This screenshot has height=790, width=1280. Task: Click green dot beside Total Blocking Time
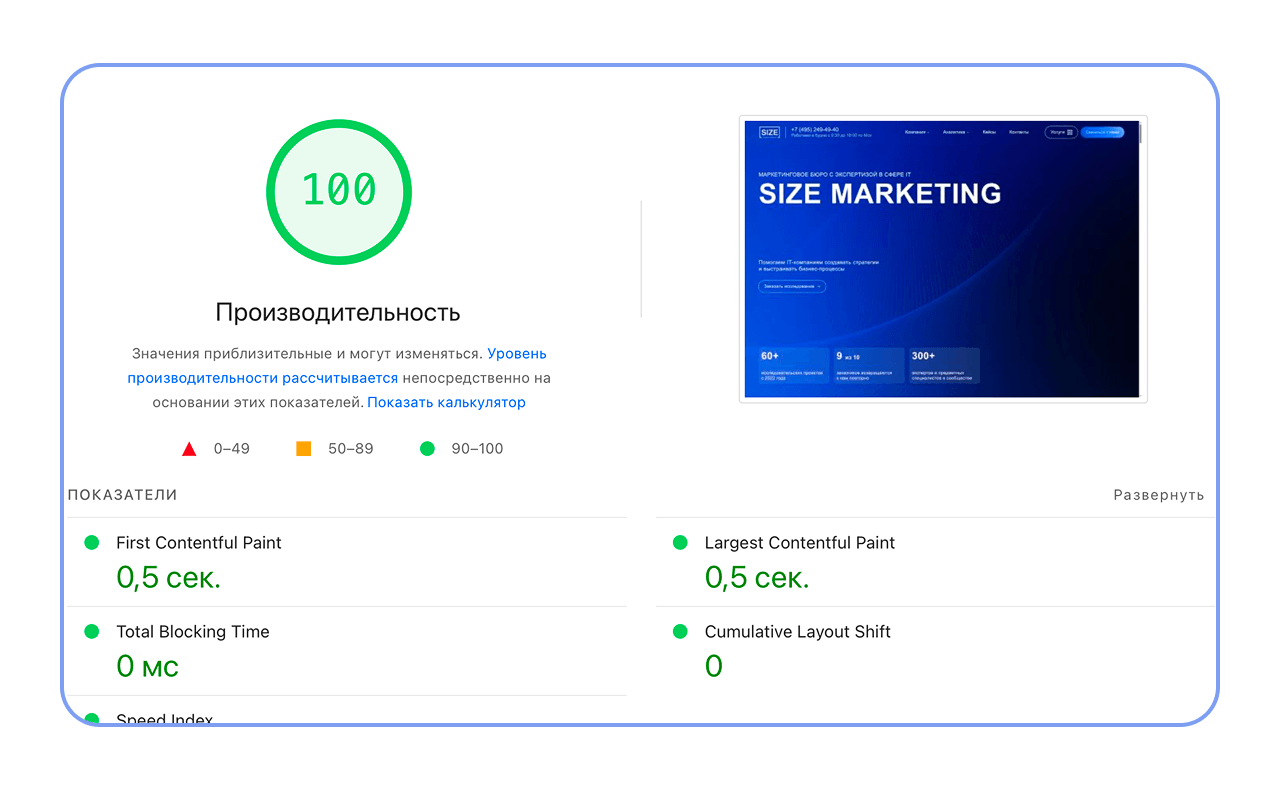[92, 631]
